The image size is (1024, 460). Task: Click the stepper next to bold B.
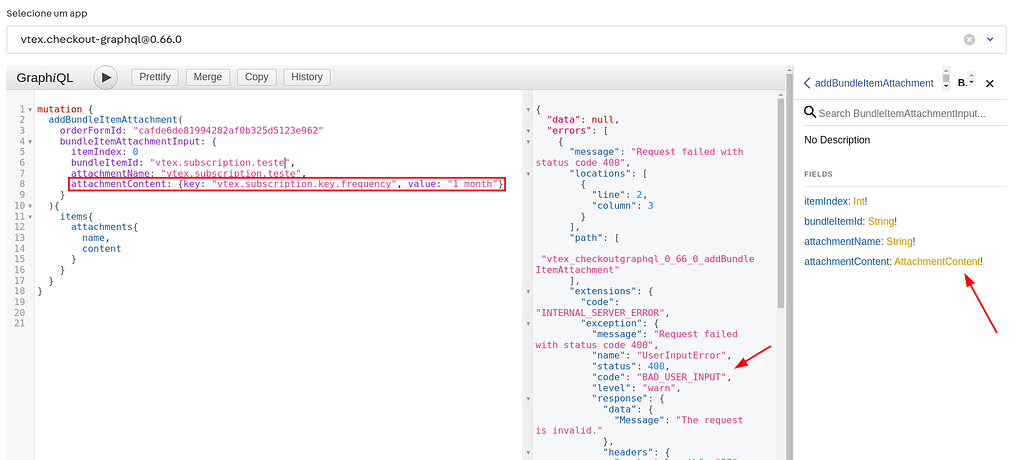click(971, 80)
